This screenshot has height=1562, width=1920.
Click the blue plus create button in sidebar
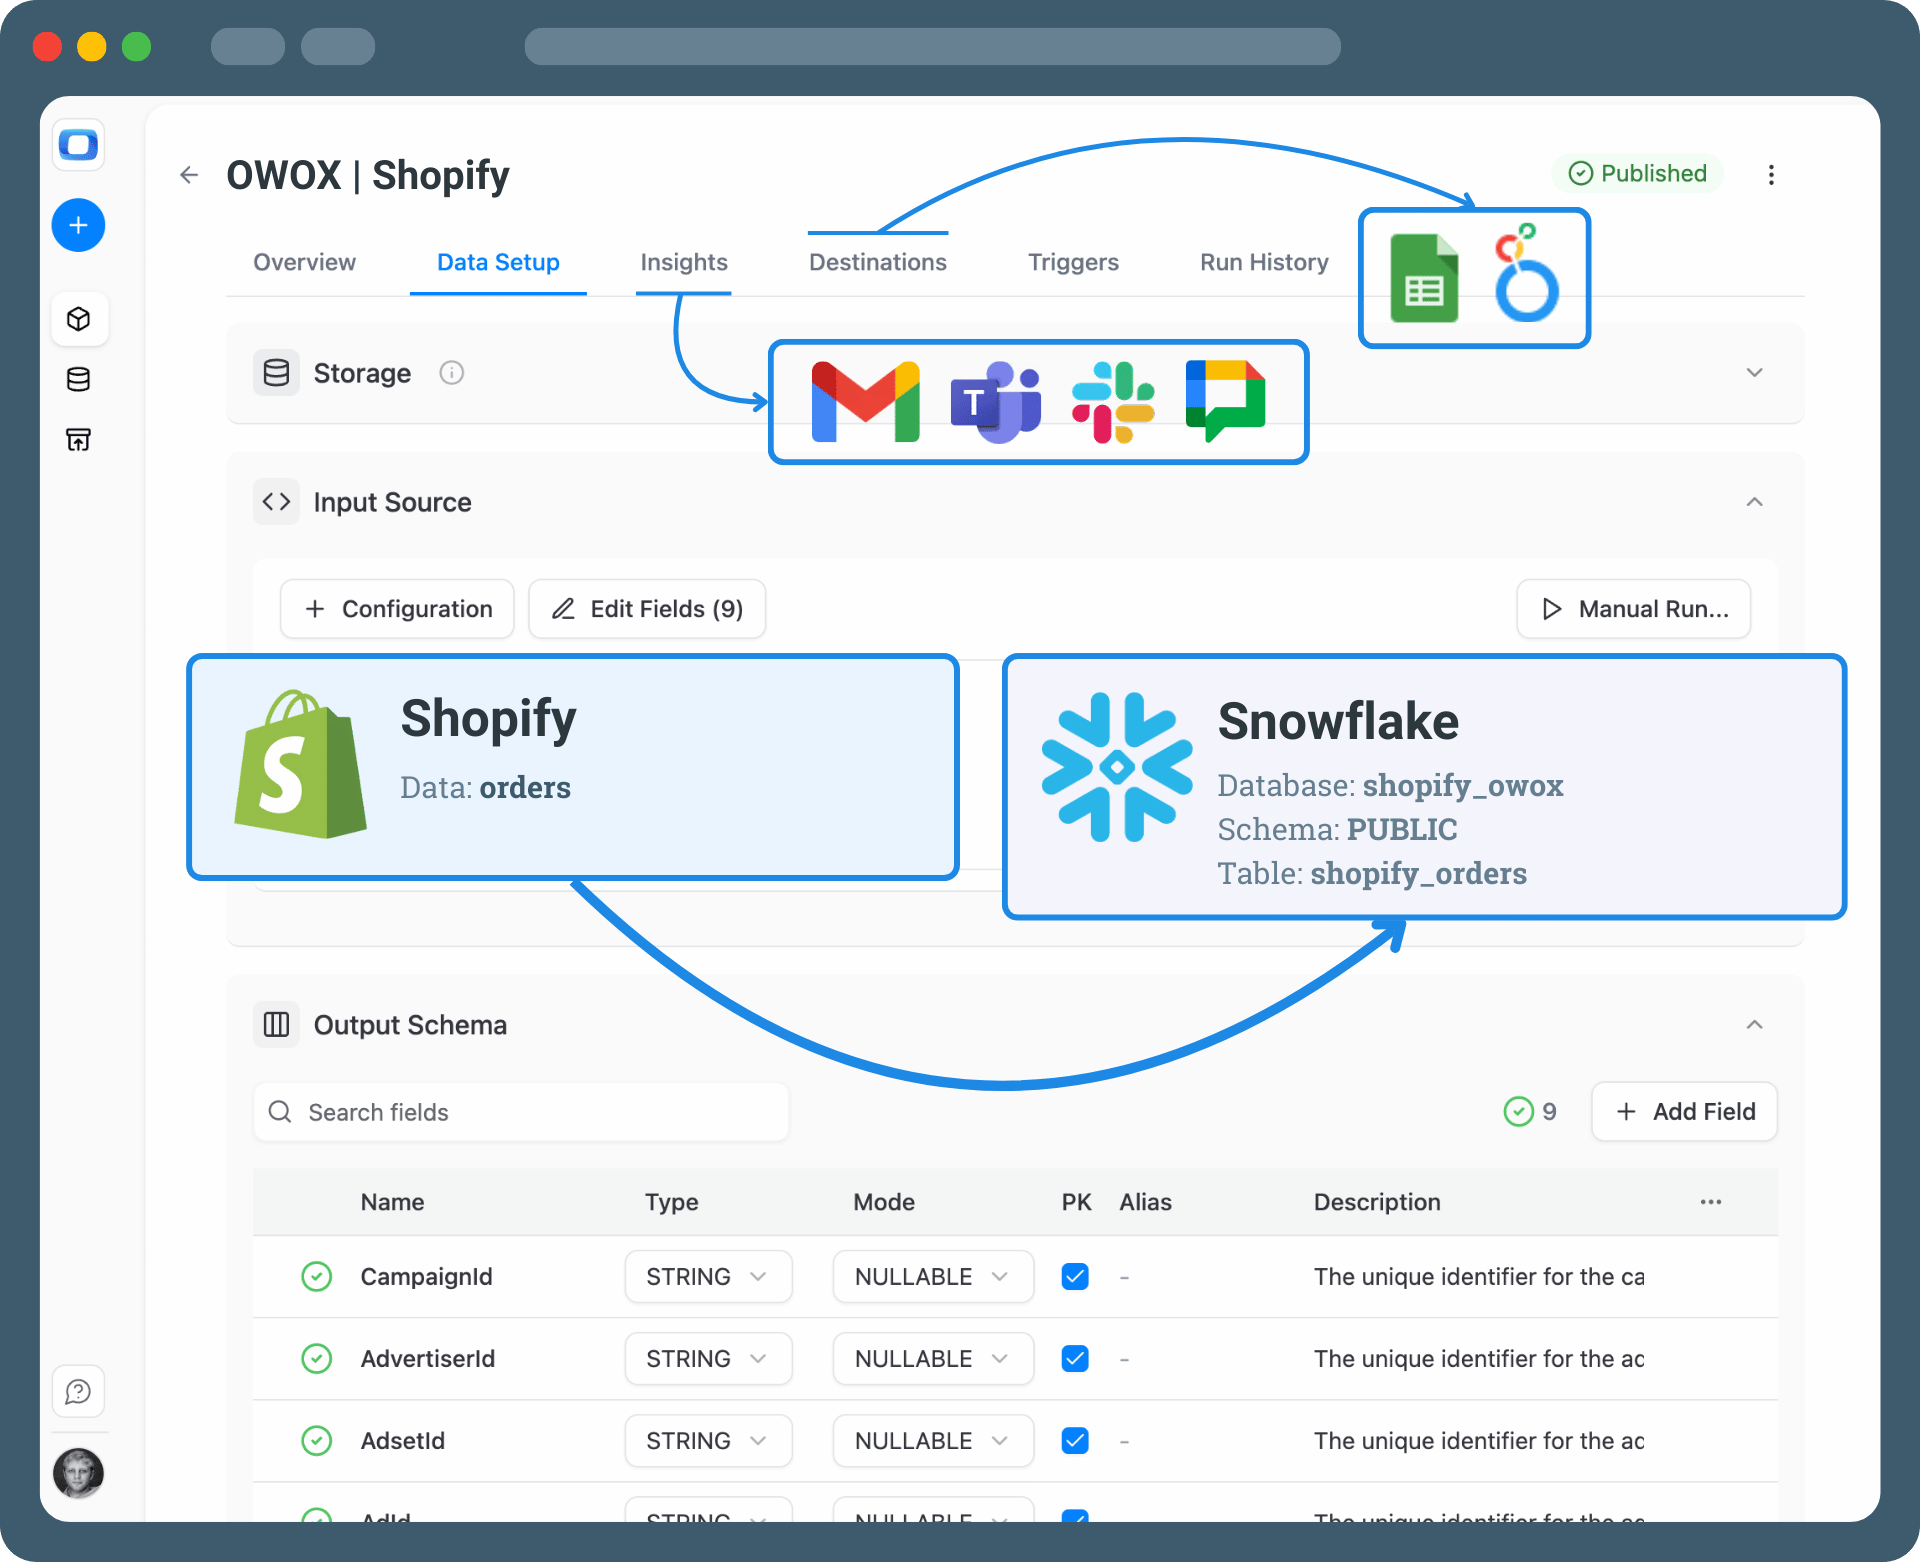tap(78, 225)
